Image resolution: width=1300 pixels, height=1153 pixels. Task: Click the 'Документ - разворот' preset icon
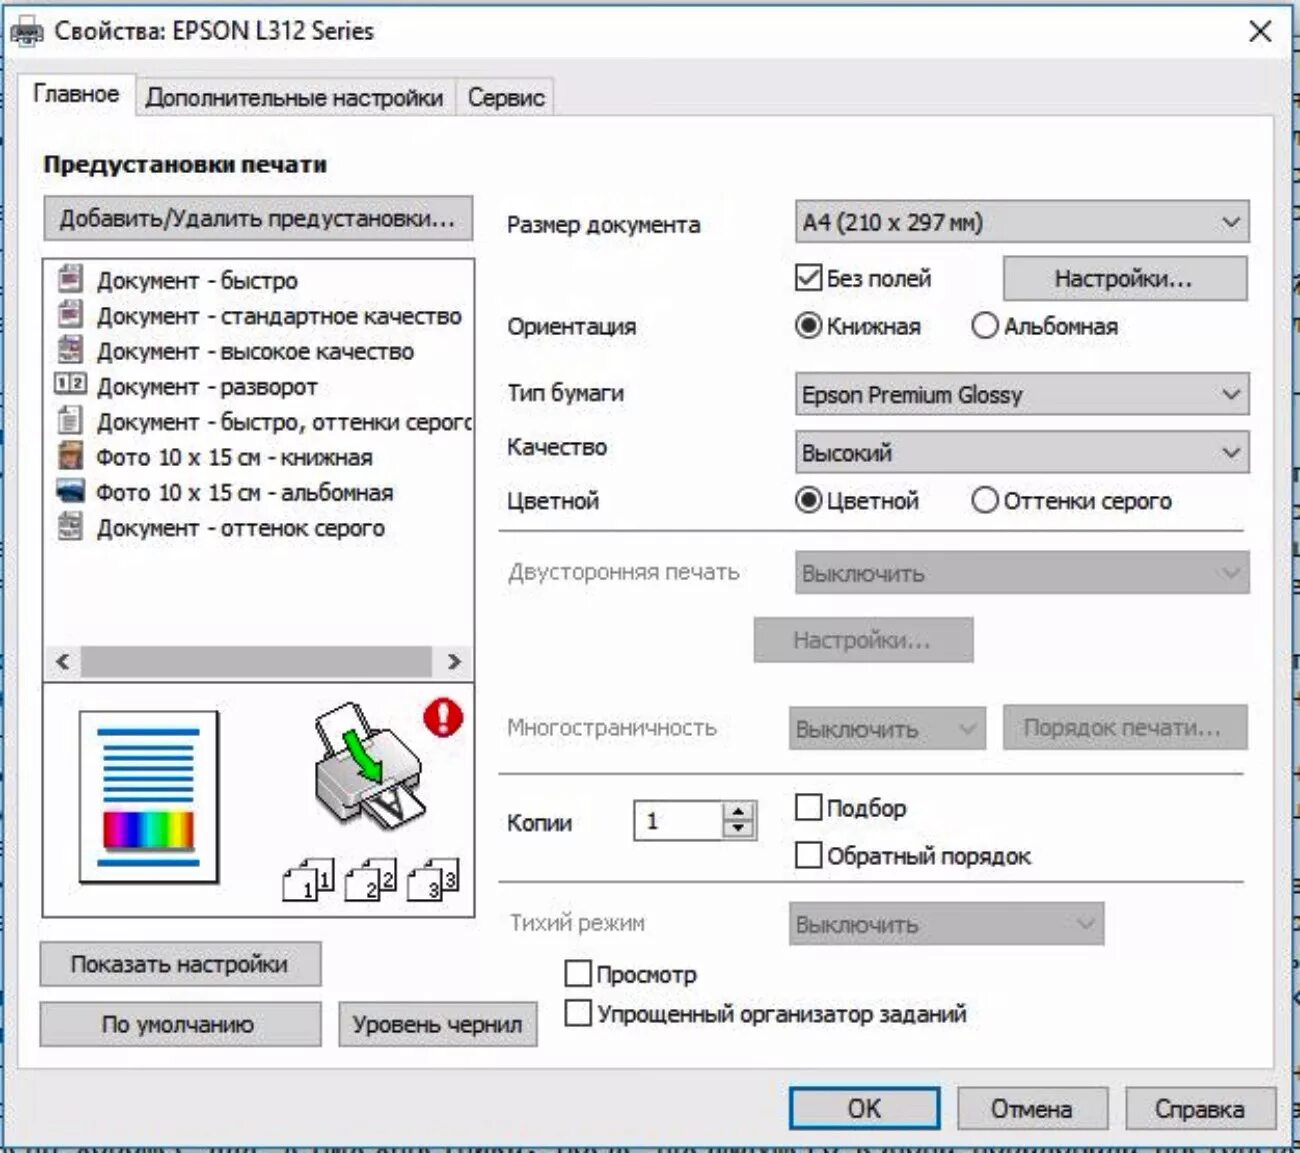pyautogui.click(x=70, y=384)
